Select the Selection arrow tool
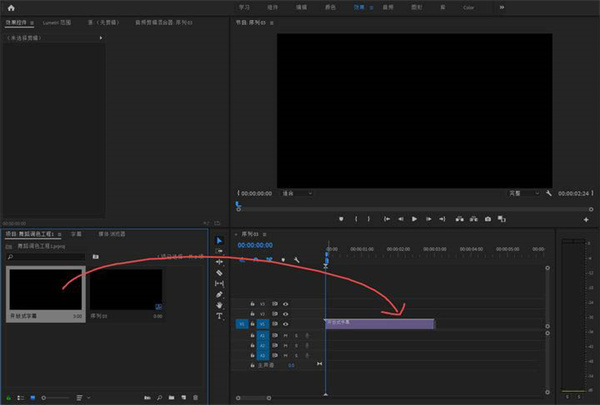Viewport: 600px width, 405px height. tap(219, 240)
